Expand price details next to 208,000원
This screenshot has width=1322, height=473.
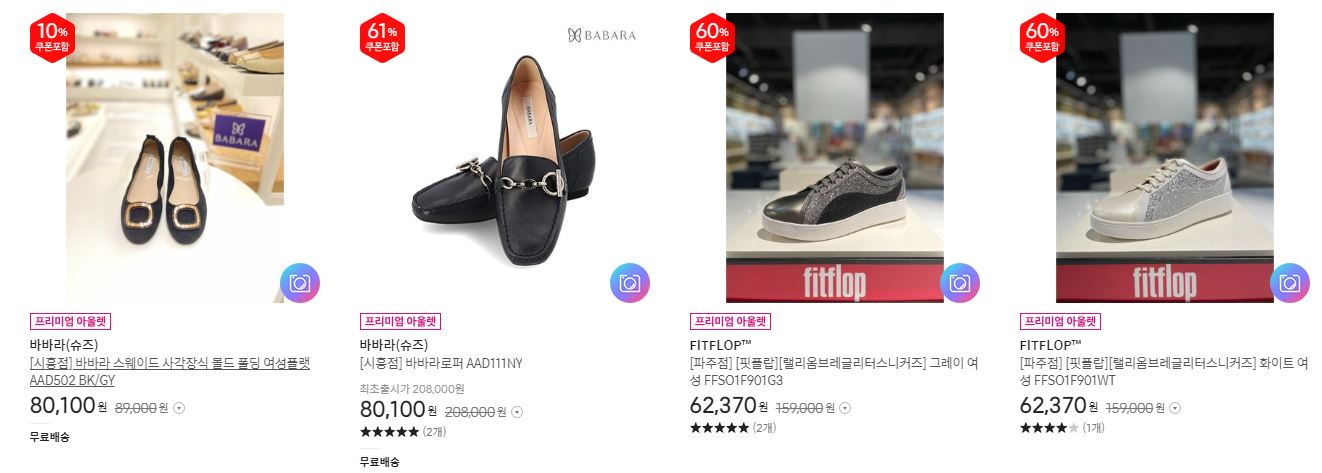tap(517, 411)
